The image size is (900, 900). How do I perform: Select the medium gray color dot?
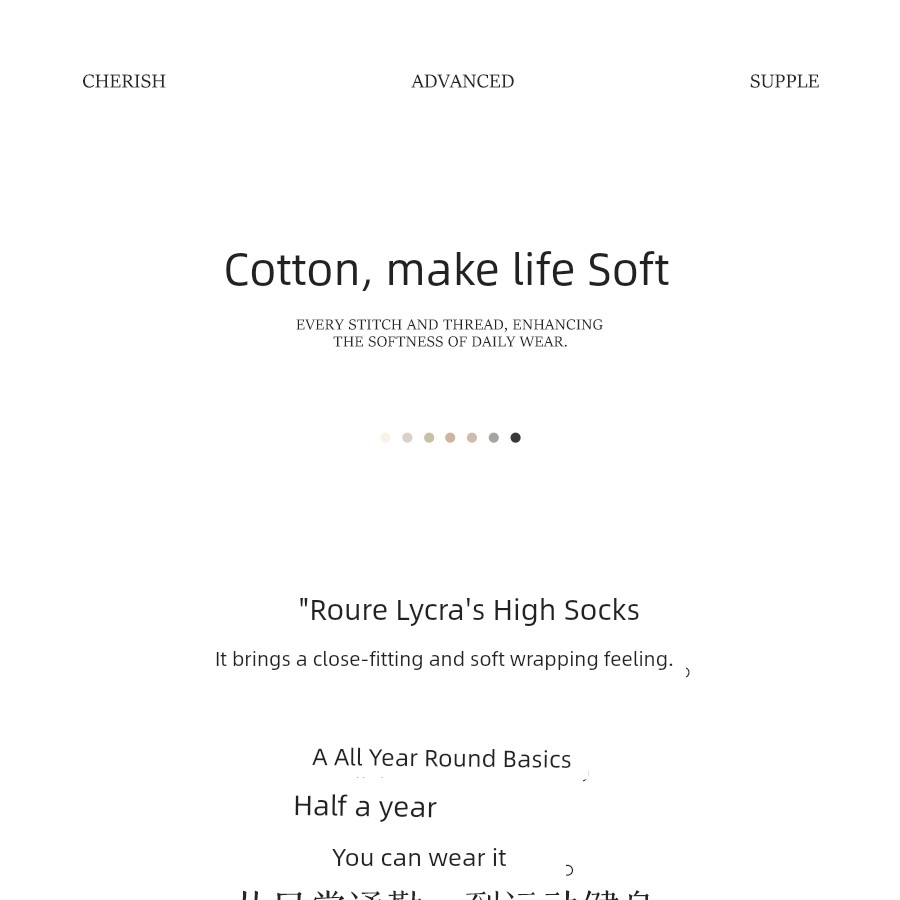pyautogui.click(x=493, y=438)
